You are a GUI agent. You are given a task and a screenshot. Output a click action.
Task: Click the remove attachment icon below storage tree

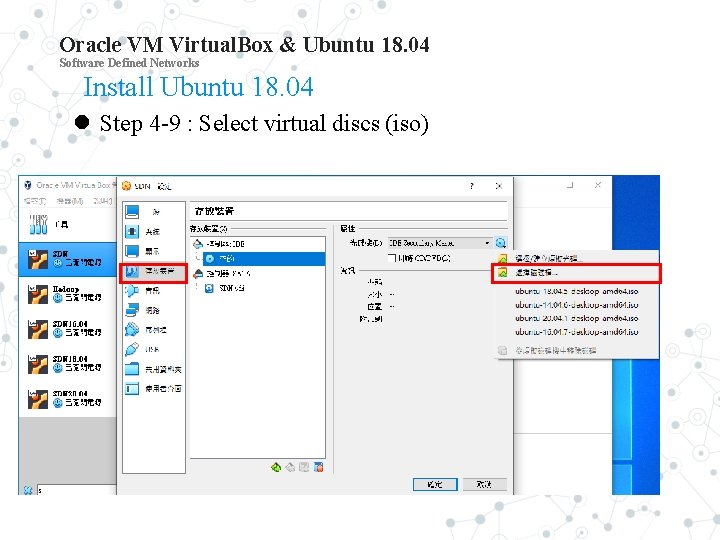[319, 467]
